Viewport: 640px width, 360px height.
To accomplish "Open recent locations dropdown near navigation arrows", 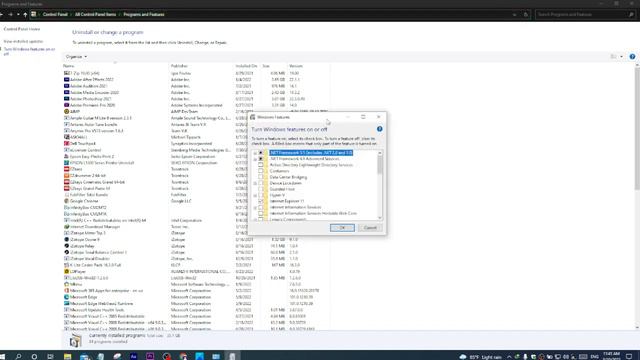I will pos(18,14).
